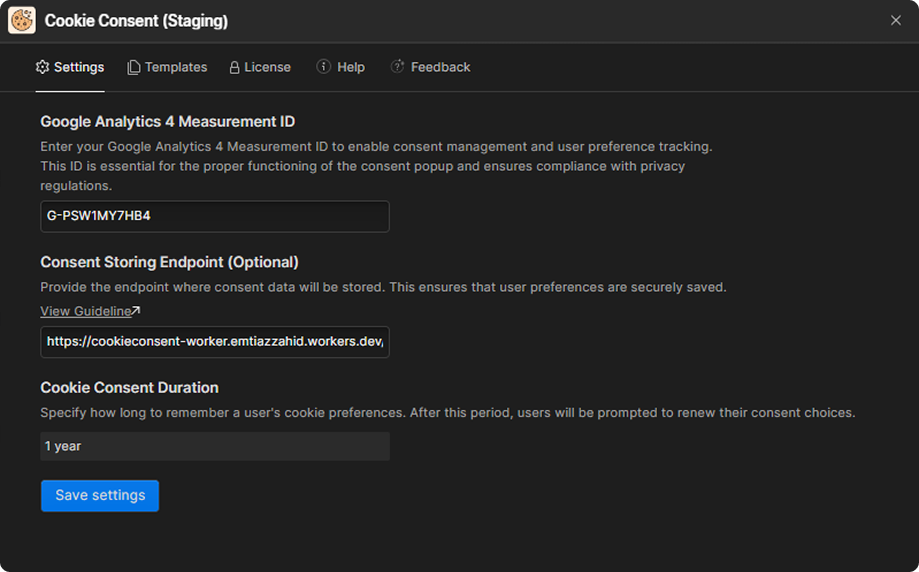This screenshot has height=572, width=919.
Task: Click the pages icon beside Templates
Action: 134,67
